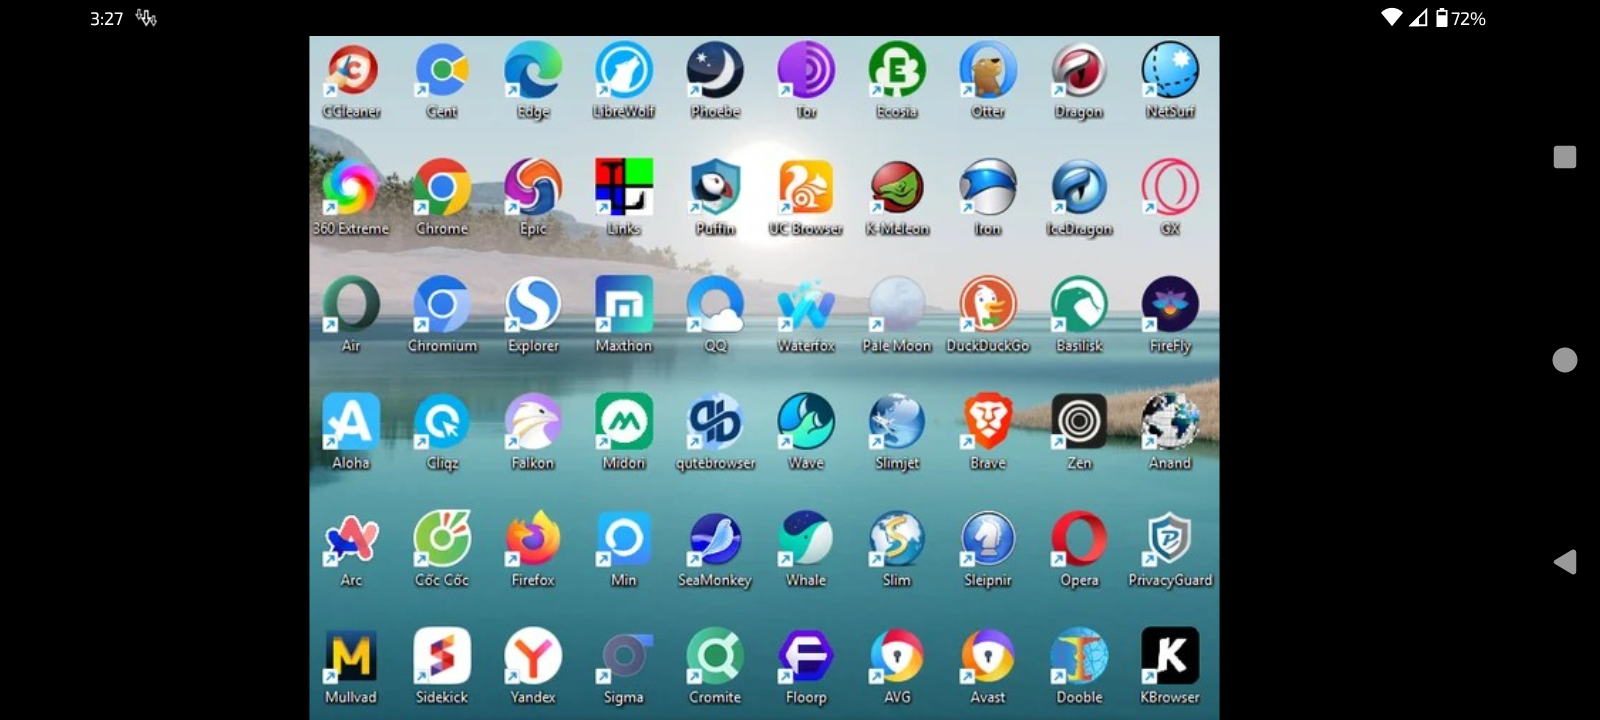Open the Ecosia browser shortcut

pos(897,70)
